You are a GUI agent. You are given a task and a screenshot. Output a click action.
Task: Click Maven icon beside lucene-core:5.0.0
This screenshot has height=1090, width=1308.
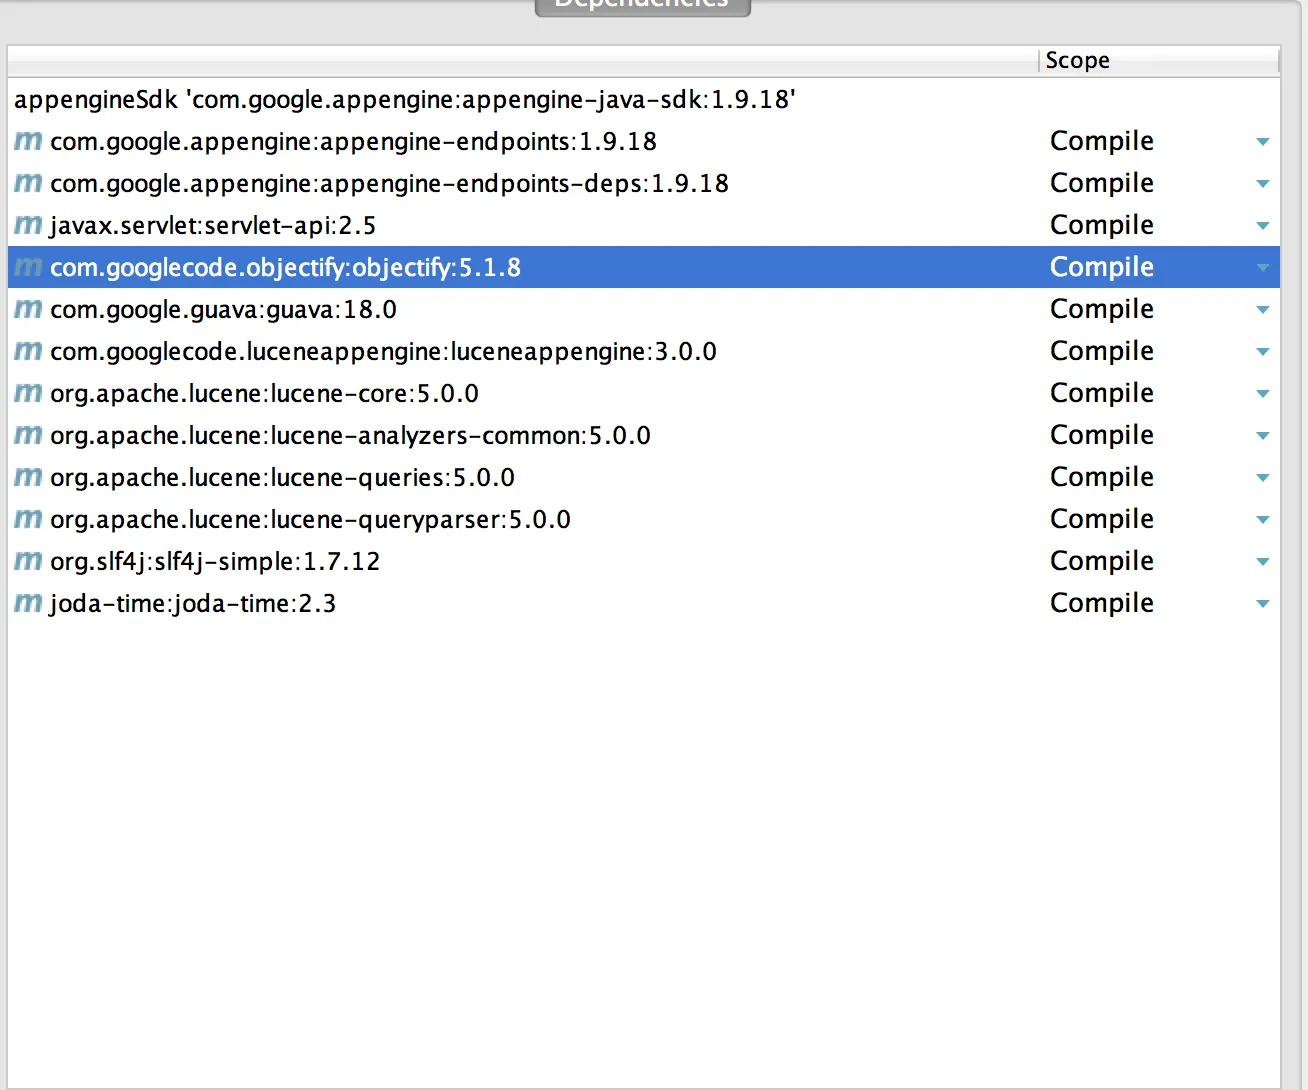(x=28, y=393)
